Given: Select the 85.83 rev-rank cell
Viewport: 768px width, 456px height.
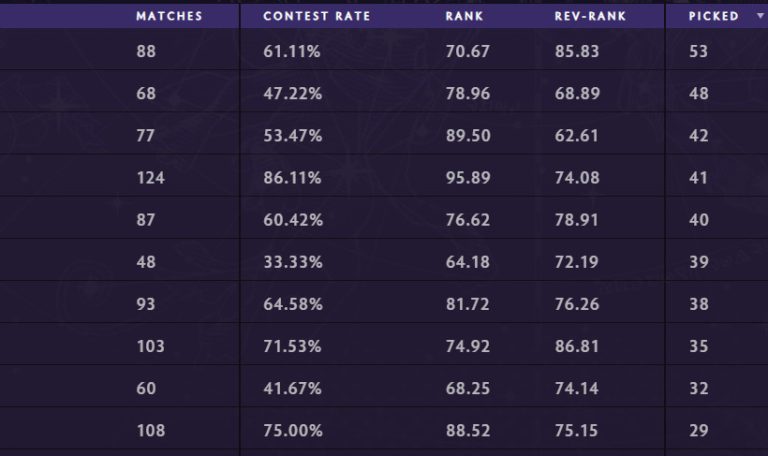Looking at the screenshot, I should (x=576, y=52).
